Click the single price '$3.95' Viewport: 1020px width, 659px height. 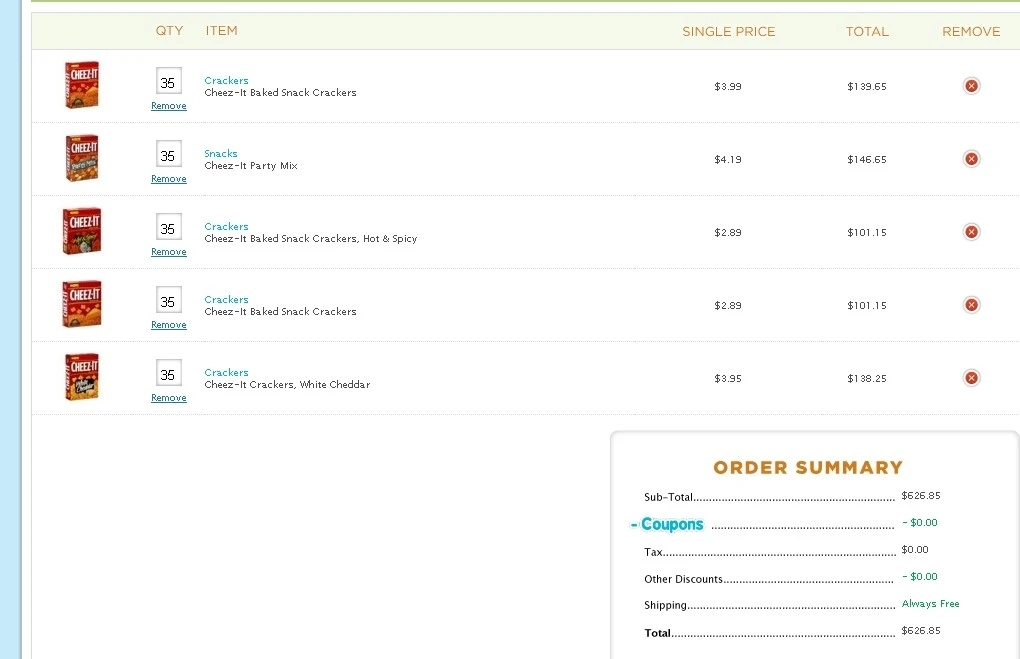coord(728,379)
